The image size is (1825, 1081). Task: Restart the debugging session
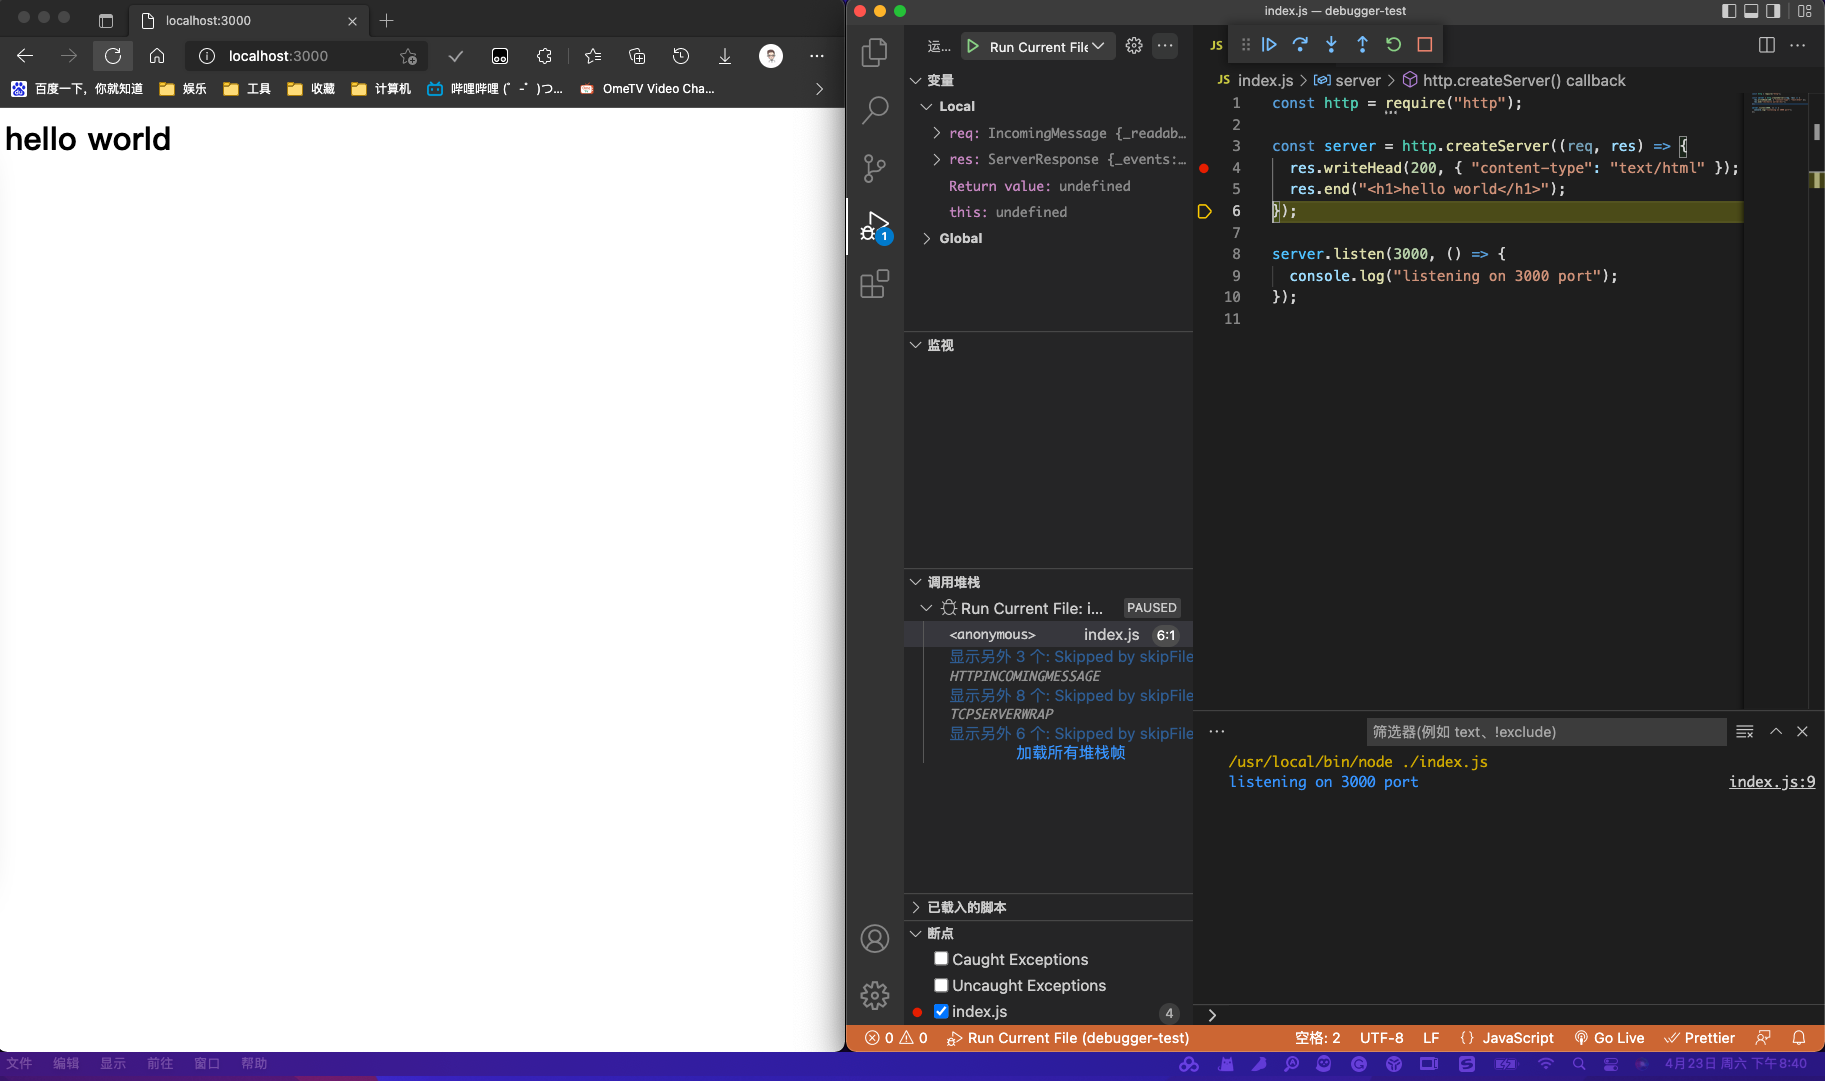coord(1393,45)
